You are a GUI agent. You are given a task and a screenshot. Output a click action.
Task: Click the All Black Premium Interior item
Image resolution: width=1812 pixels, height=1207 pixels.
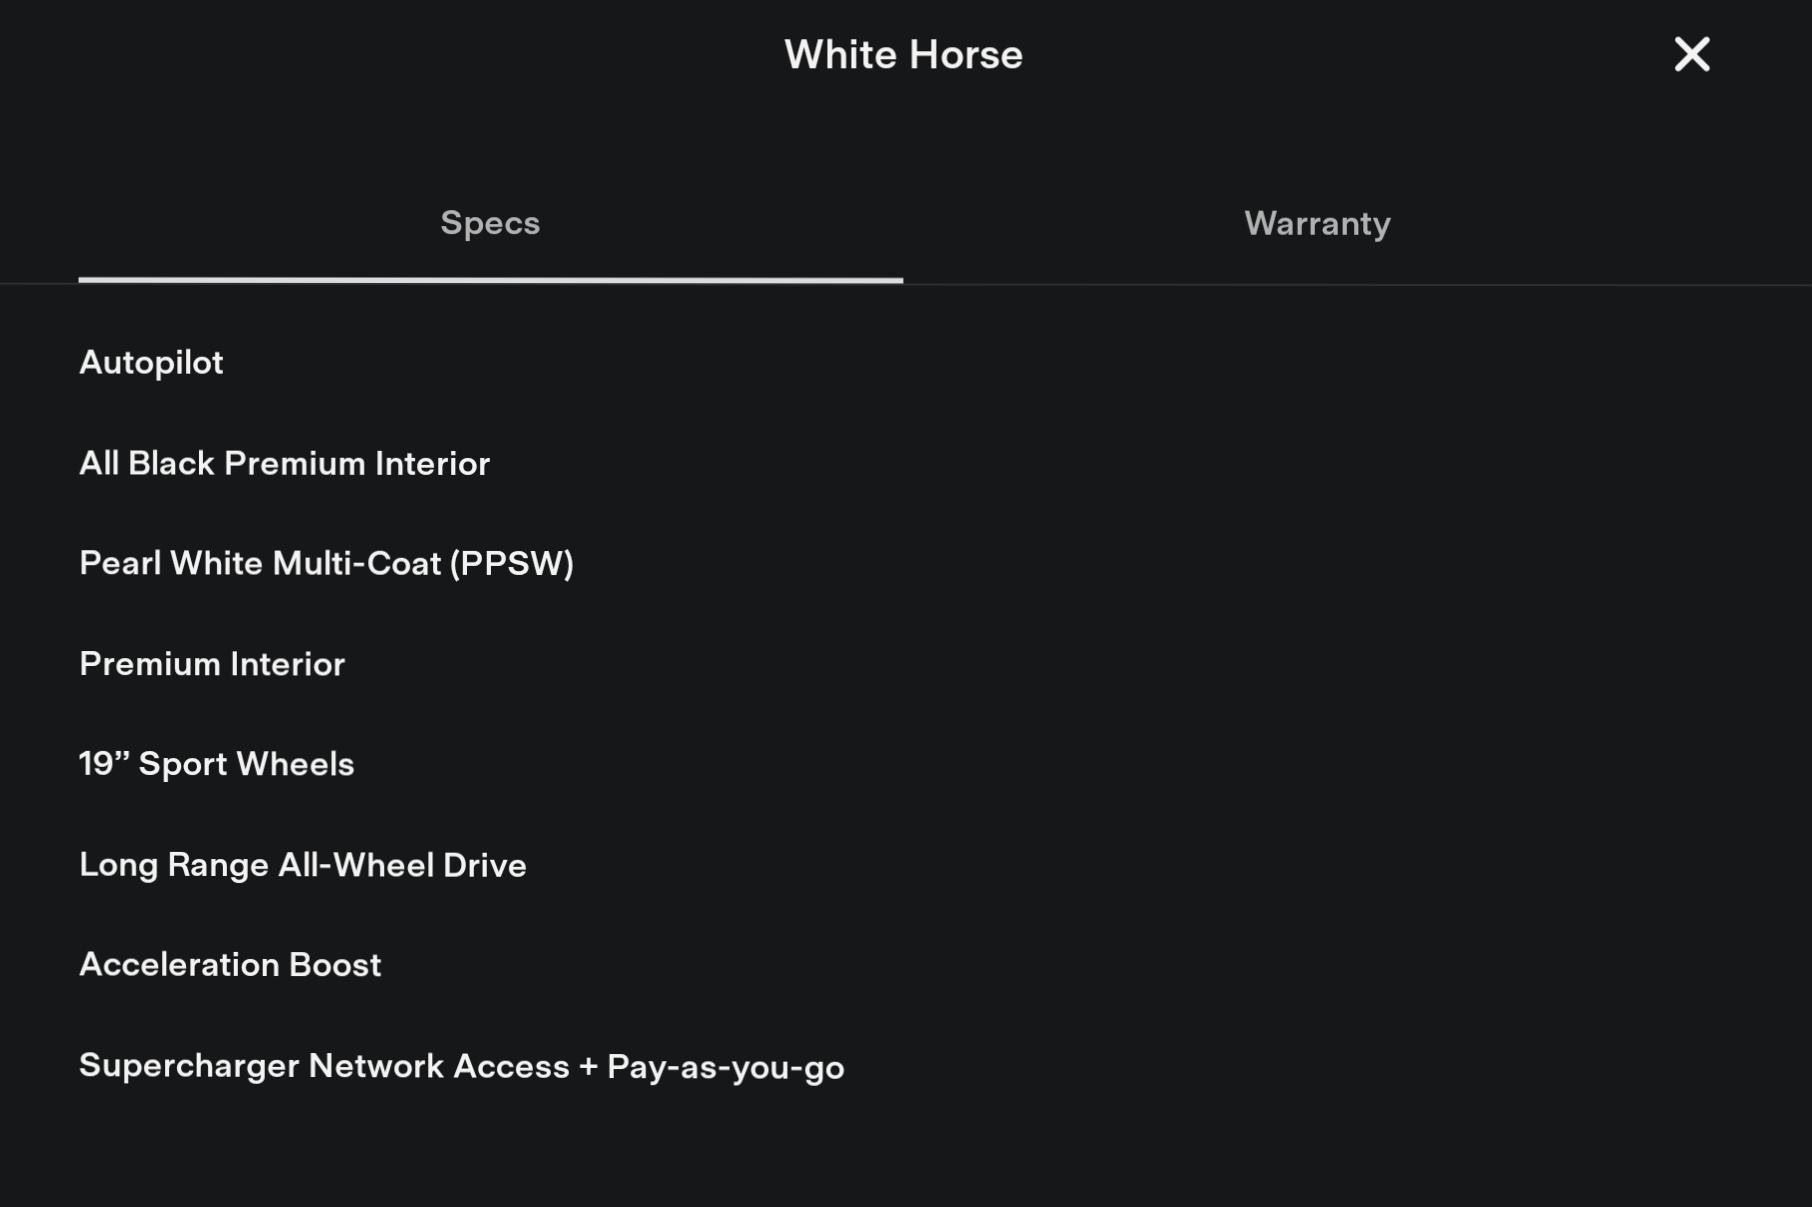click(x=284, y=463)
